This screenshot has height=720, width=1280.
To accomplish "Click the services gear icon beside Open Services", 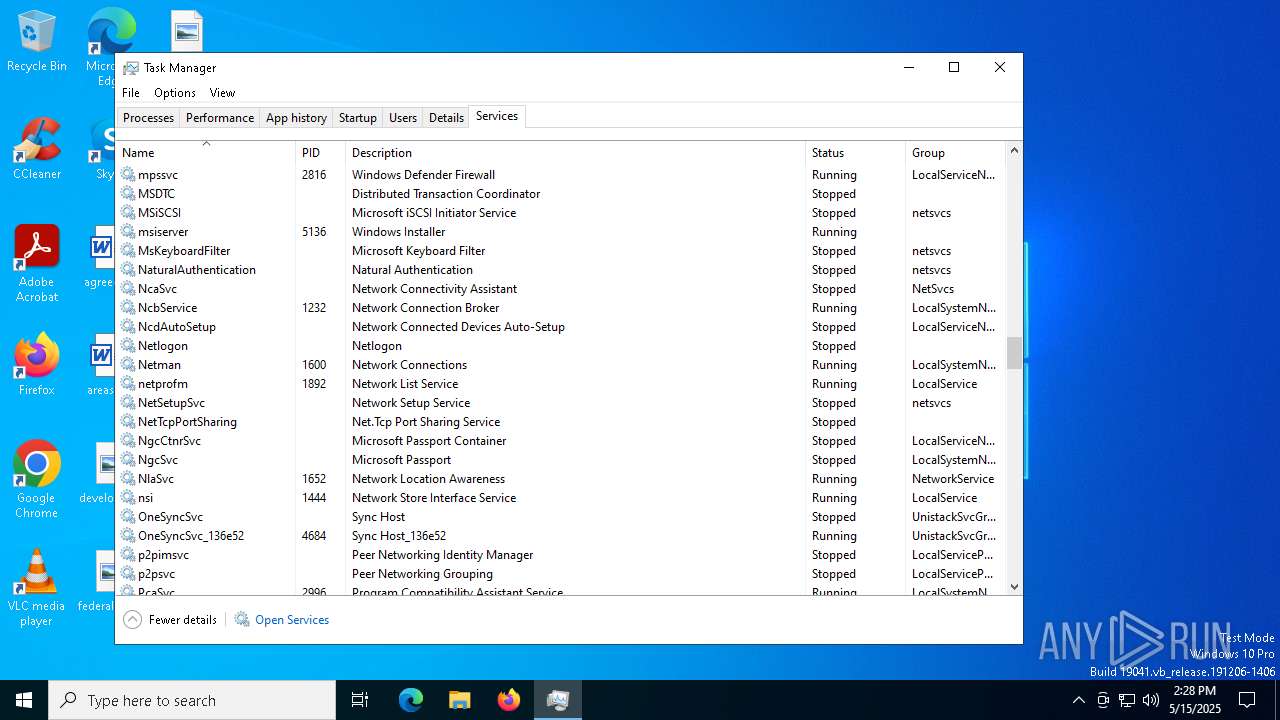I will [242, 620].
